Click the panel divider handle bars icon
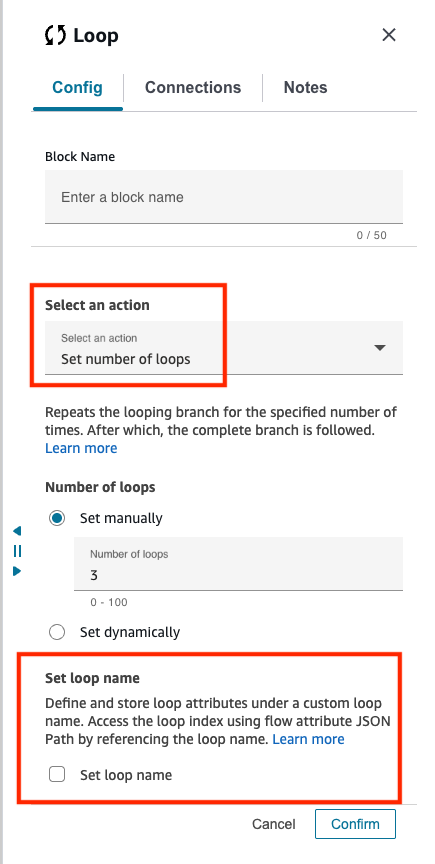The width and height of the screenshot is (435, 864). tap(17, 551)
